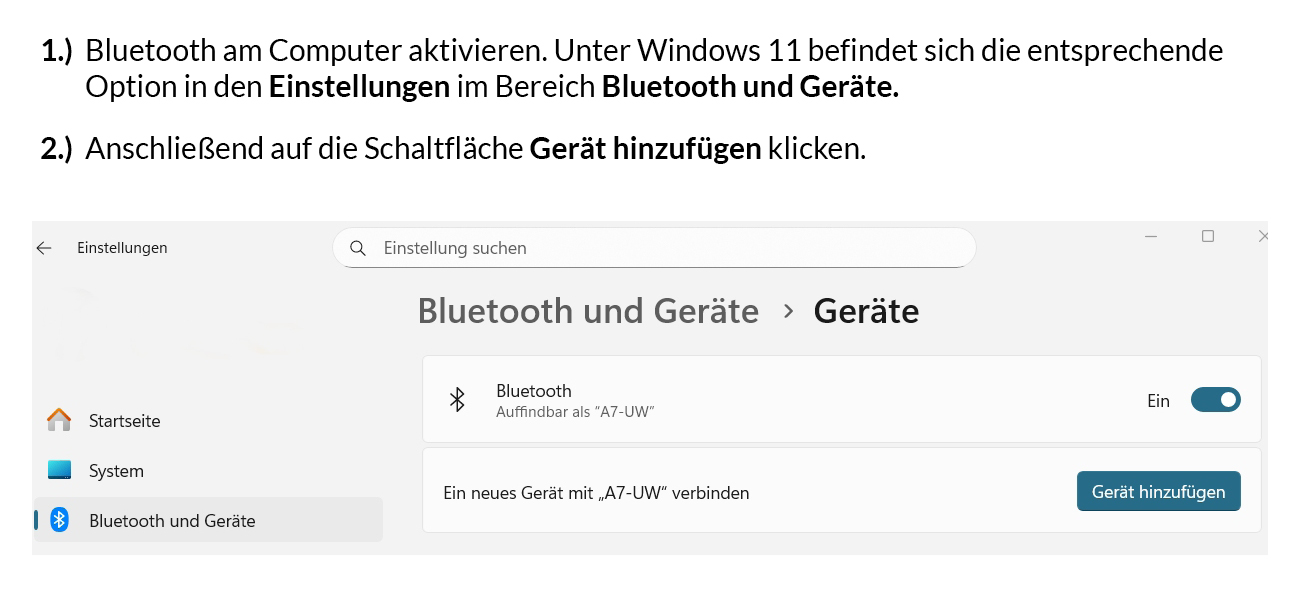Viewport: 1300px width, 599px height.
Task: Click the Geräte page heading
Action: [x=866, y=311]
